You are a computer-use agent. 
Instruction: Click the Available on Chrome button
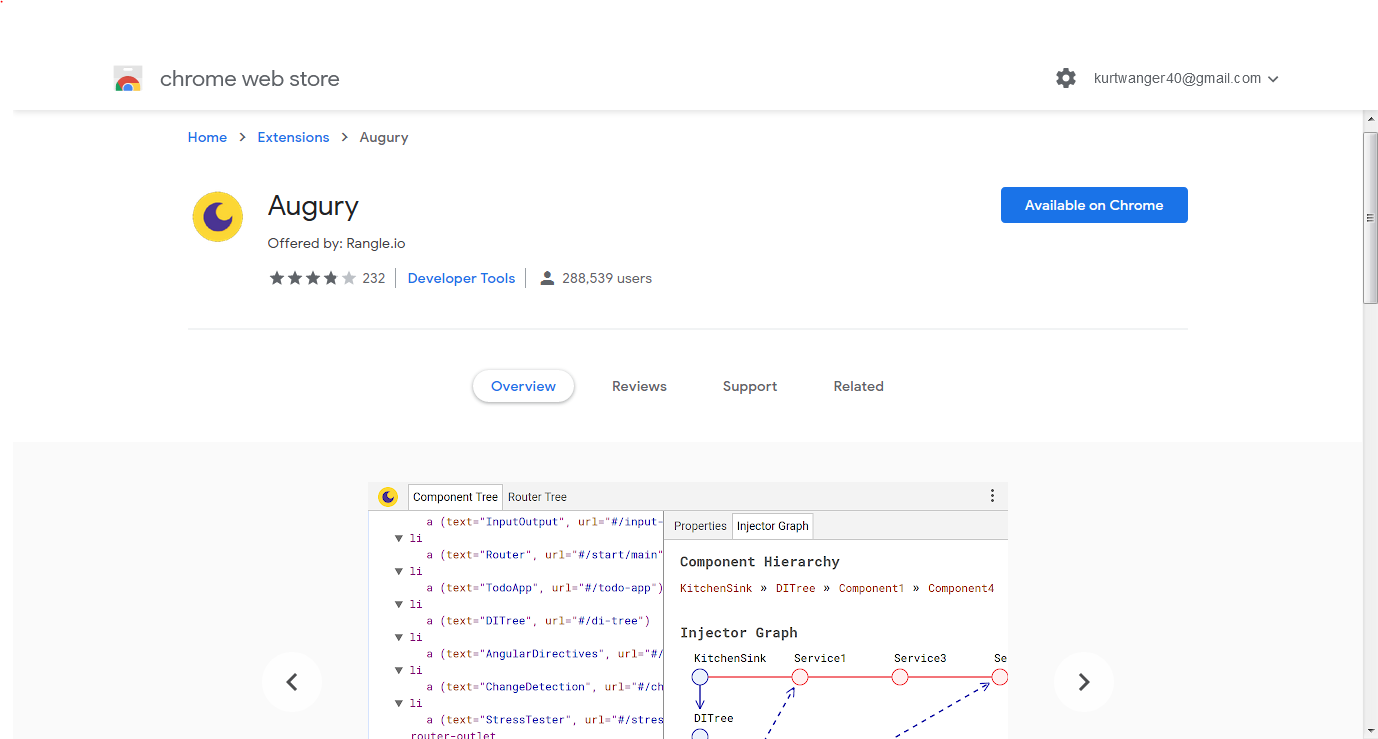click(1094, 204)
